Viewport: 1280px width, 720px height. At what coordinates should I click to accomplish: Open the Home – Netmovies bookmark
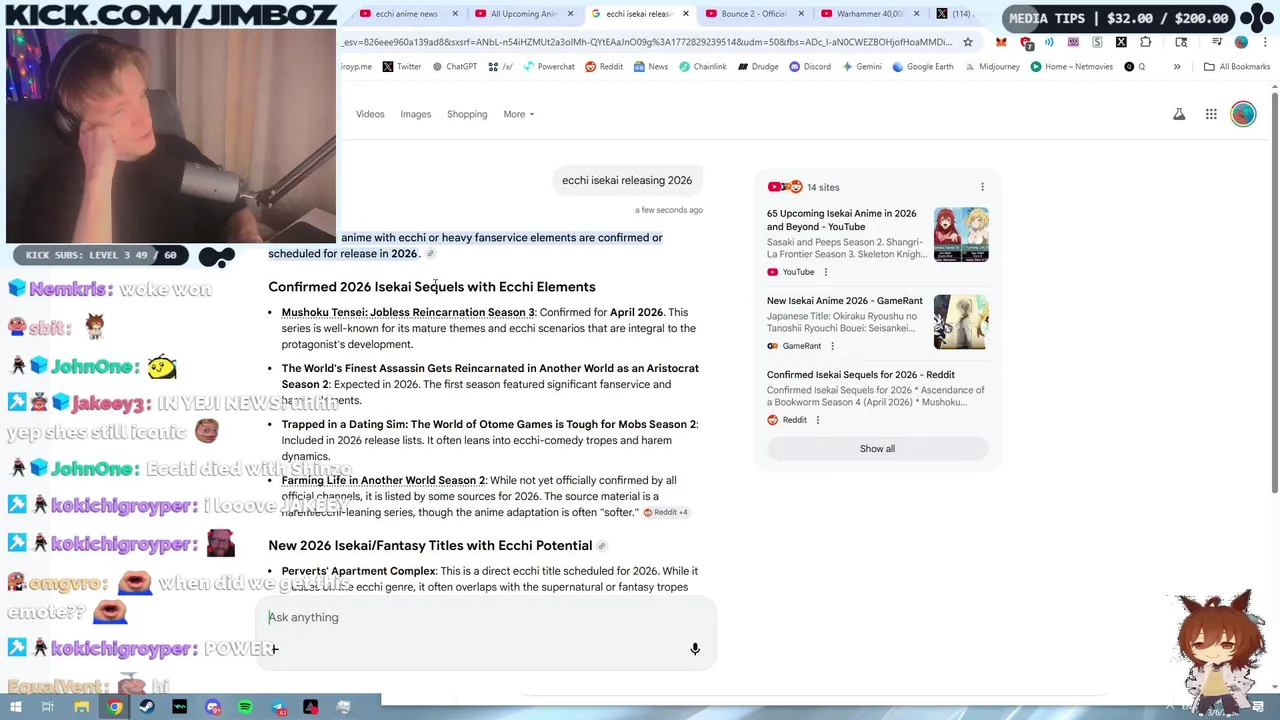coord(1071,67)
